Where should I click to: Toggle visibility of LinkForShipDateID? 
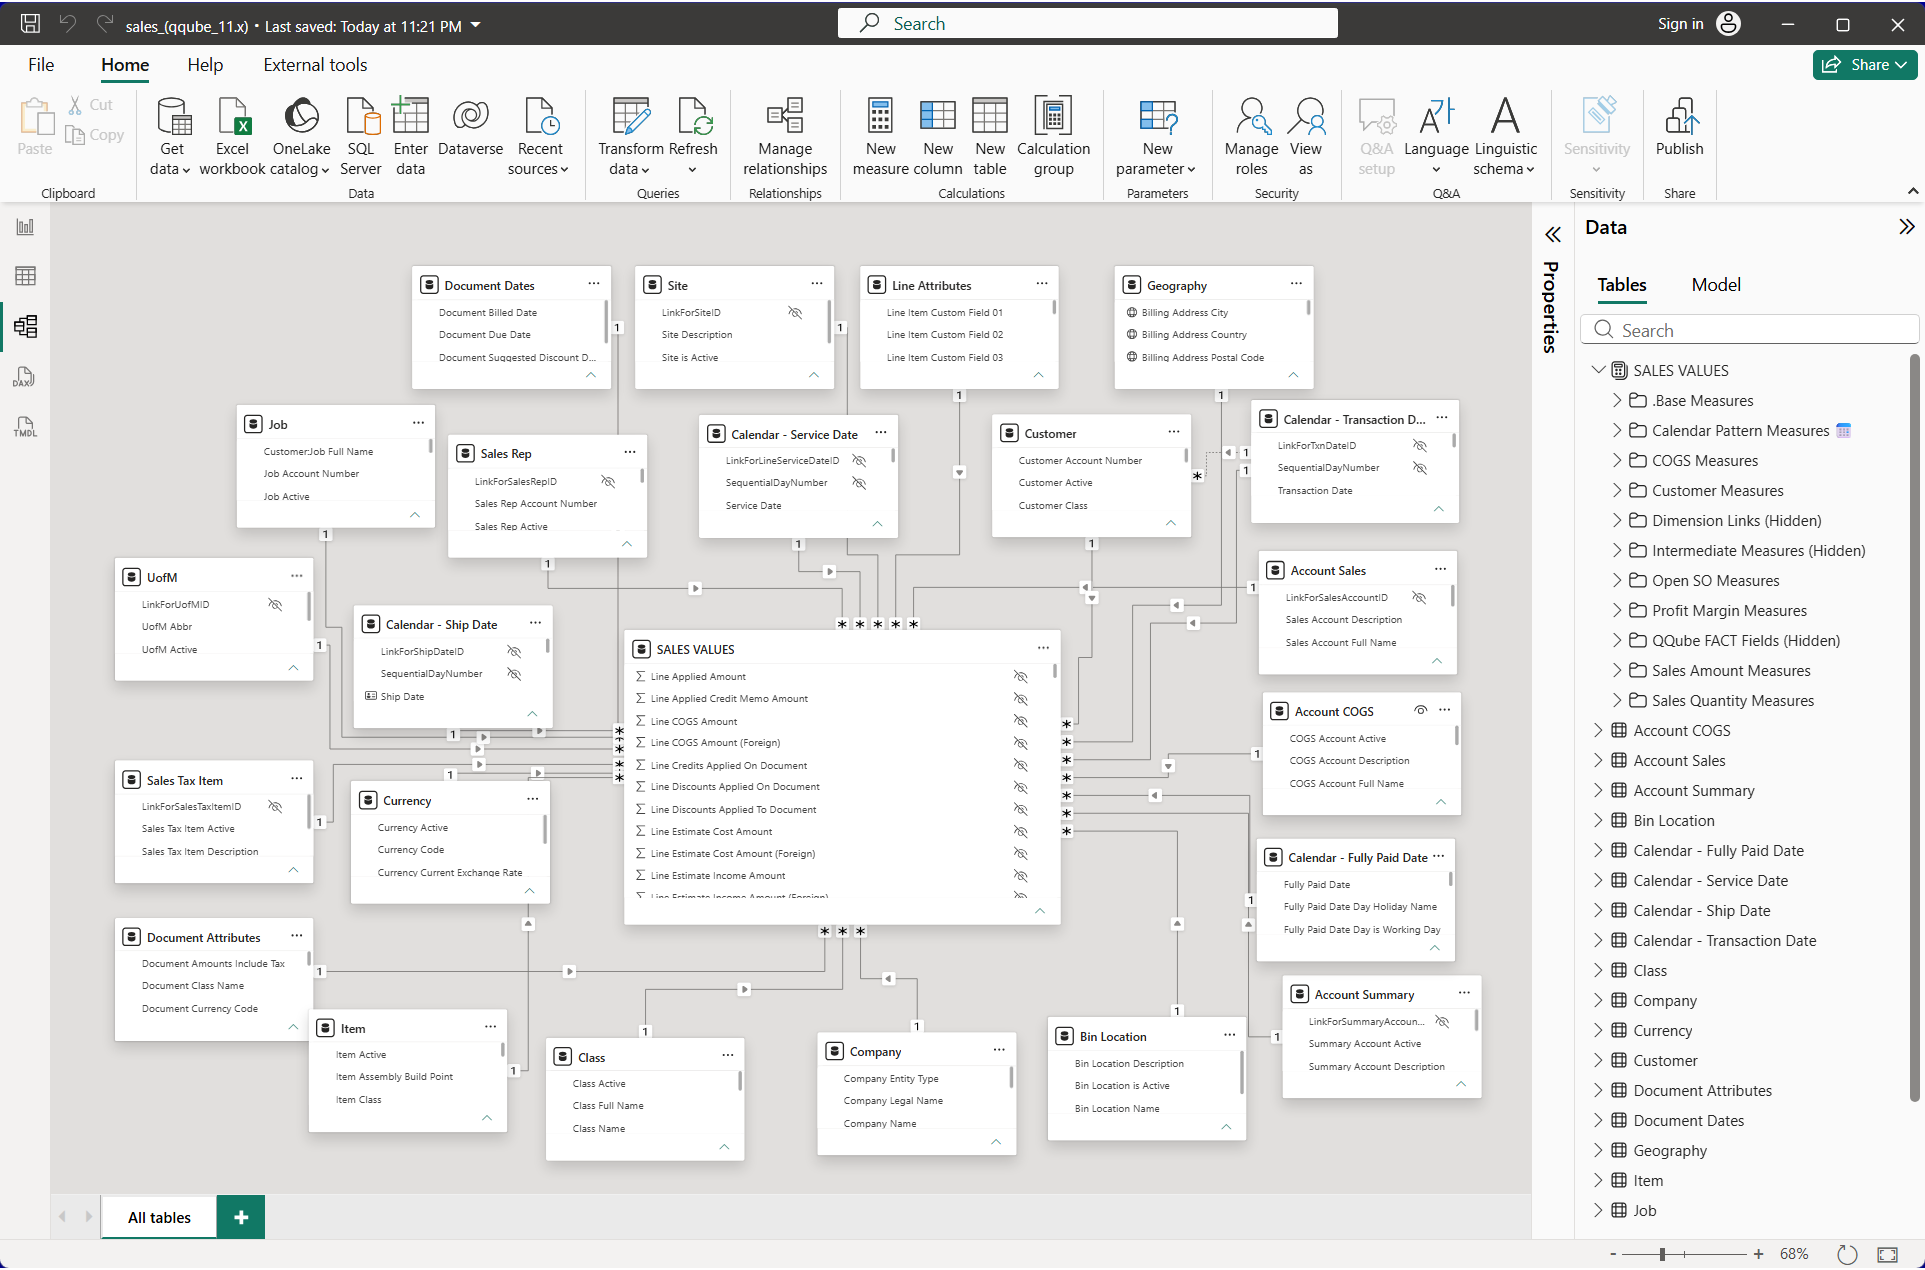coord(514,652)
